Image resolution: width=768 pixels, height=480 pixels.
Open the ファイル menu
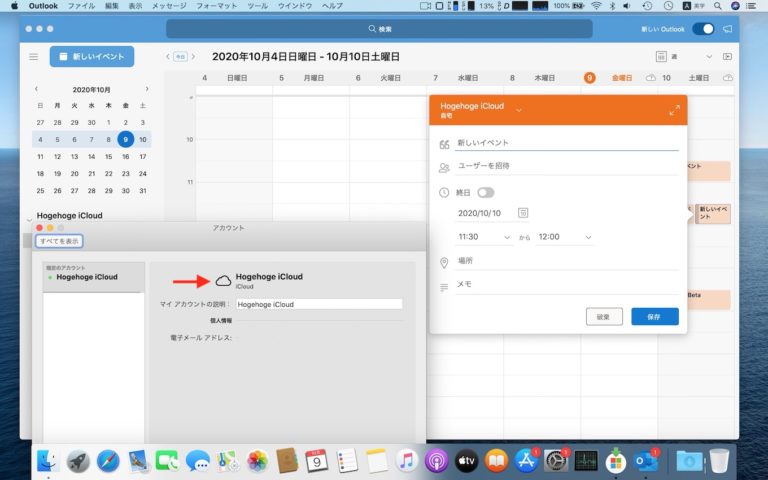[x=83, y=6]
